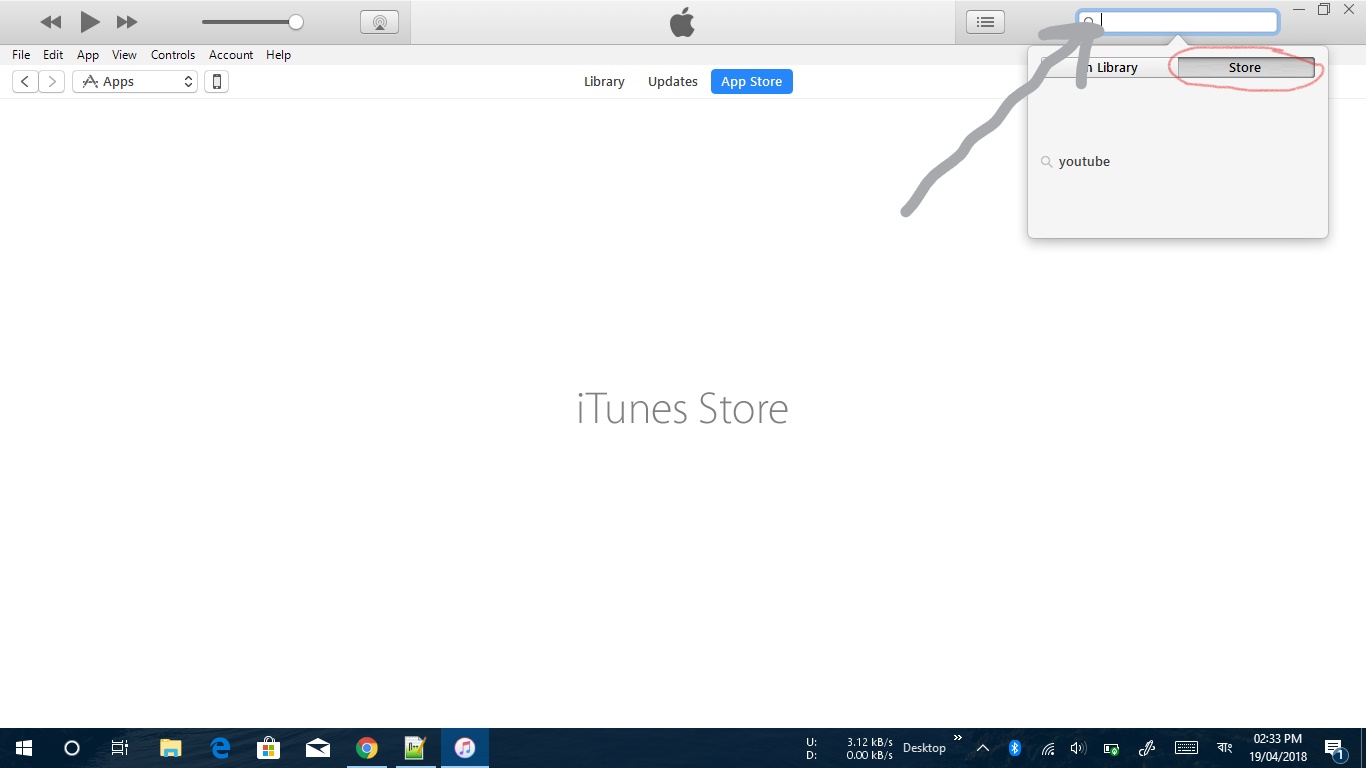This screenshot has height=768, width=1366.
Task: Open the Edit menu
Action: point(53,55)
